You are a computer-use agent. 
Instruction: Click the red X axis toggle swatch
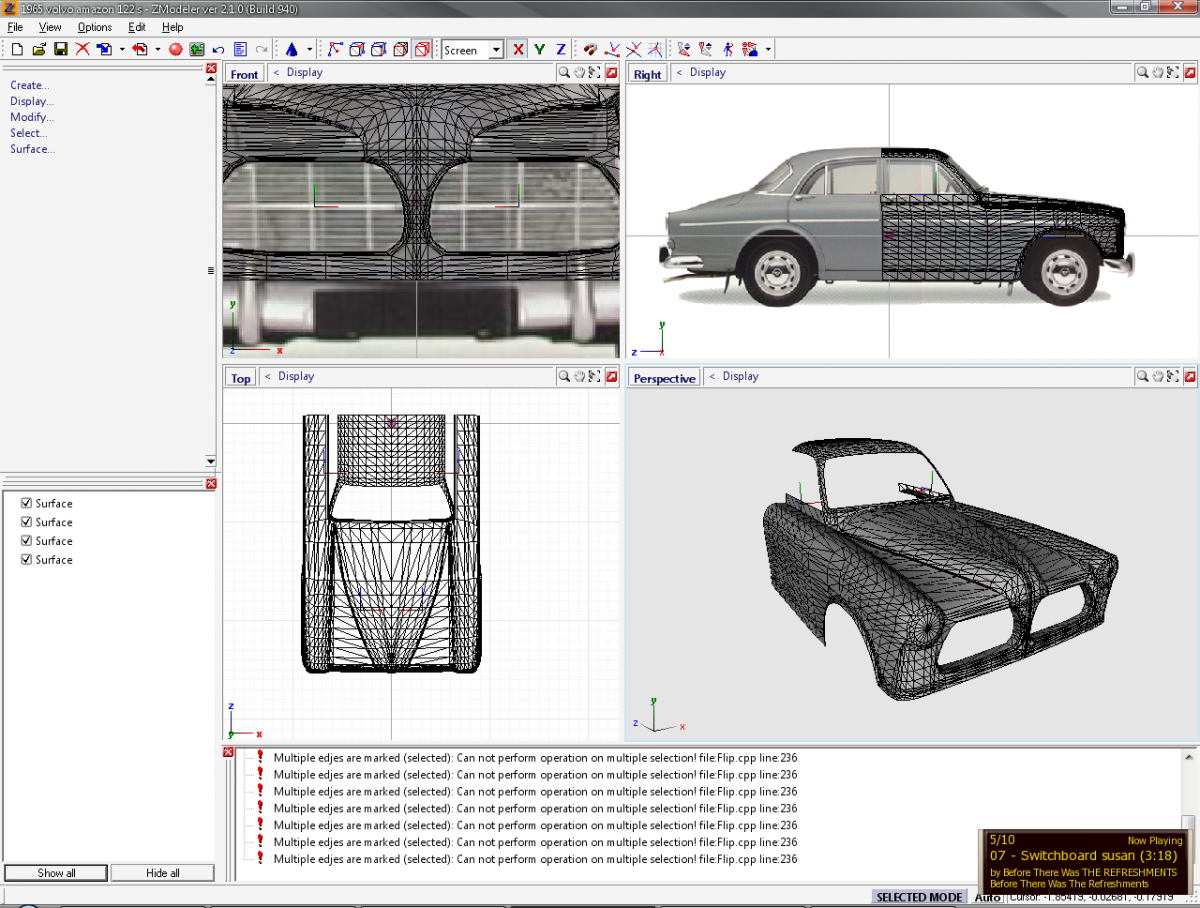[518, 49]
